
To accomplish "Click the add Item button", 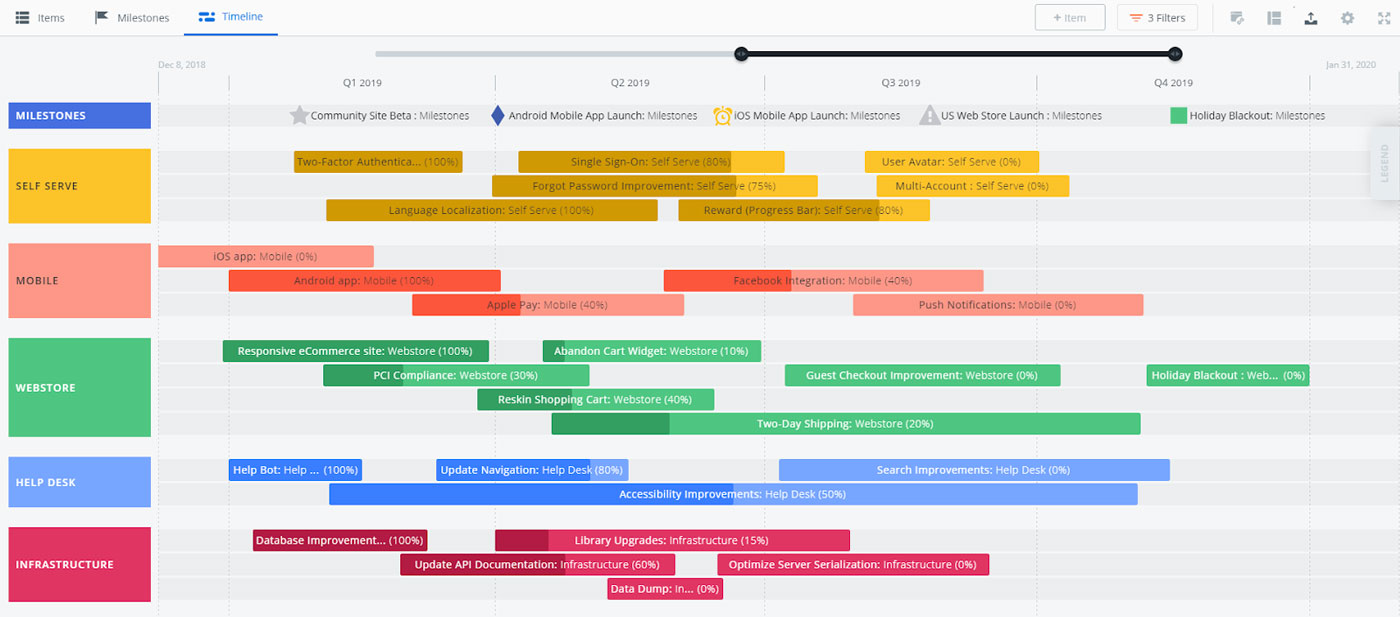I will 1069,18.
